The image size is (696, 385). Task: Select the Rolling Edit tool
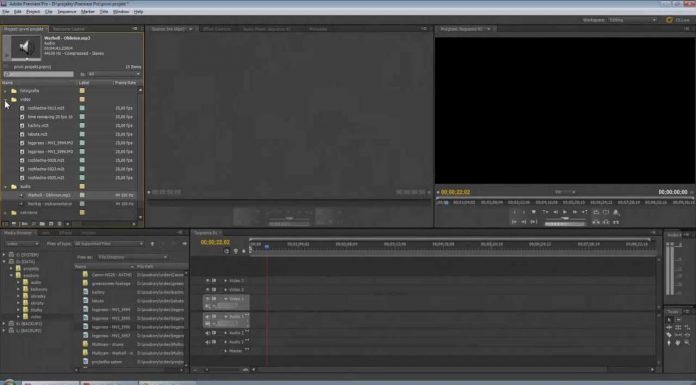click(678, 327)
